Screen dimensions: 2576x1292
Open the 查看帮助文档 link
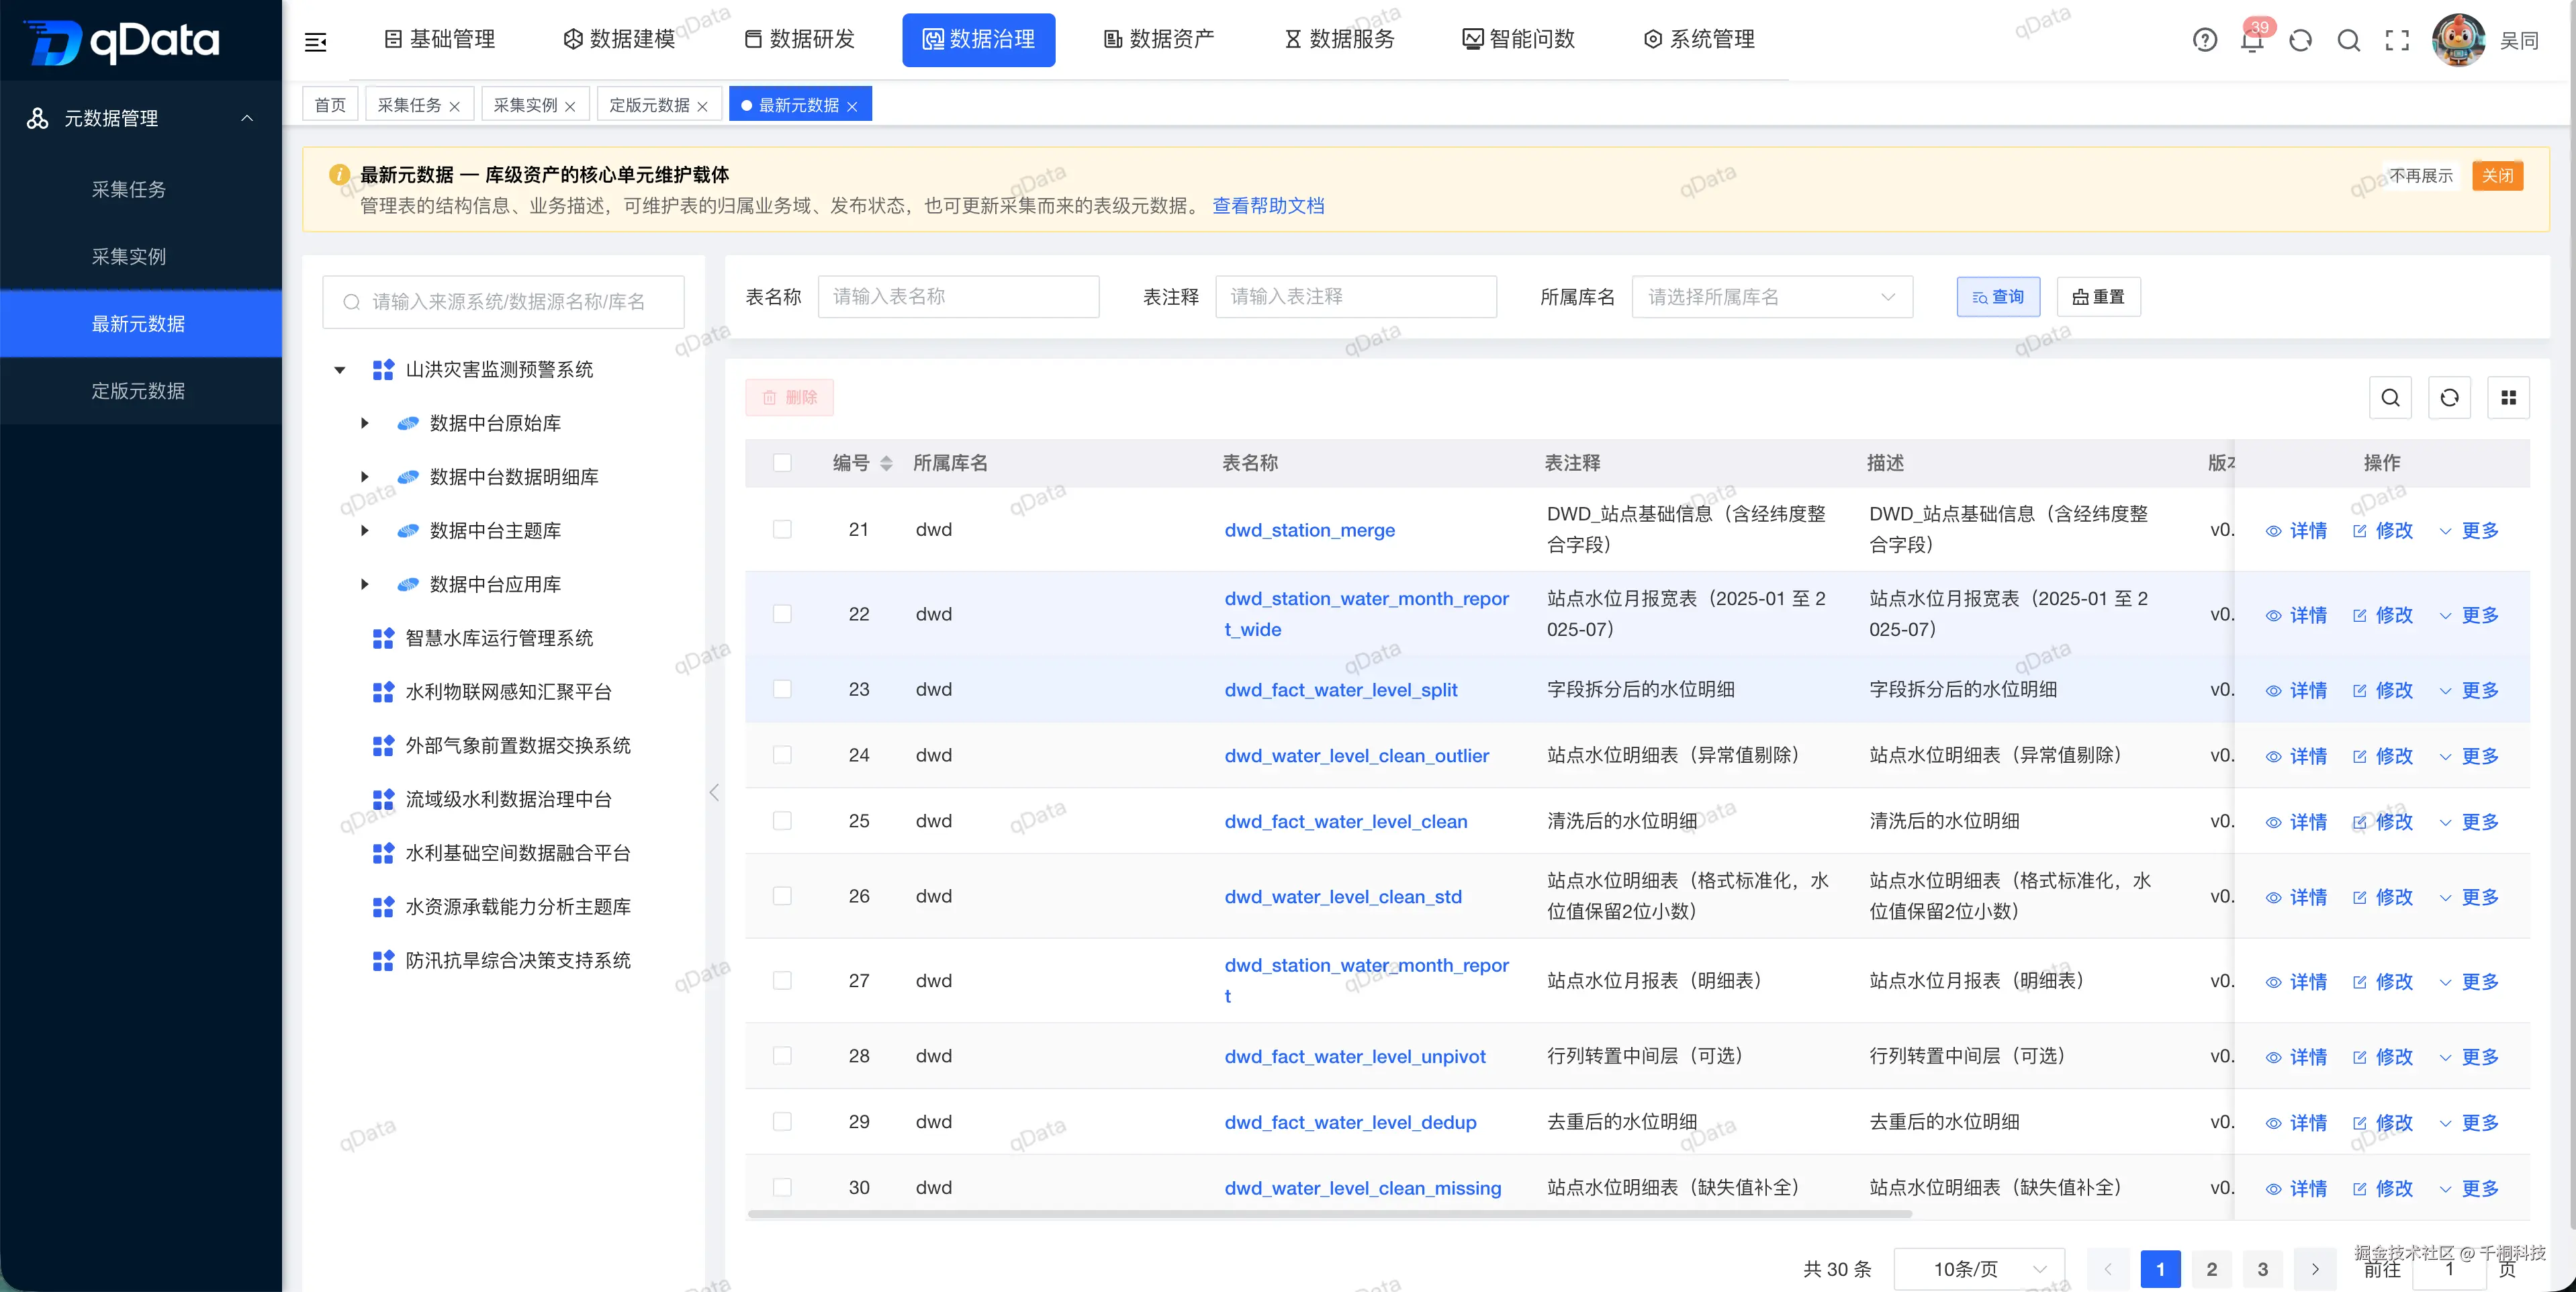[x=1268, y=206]
